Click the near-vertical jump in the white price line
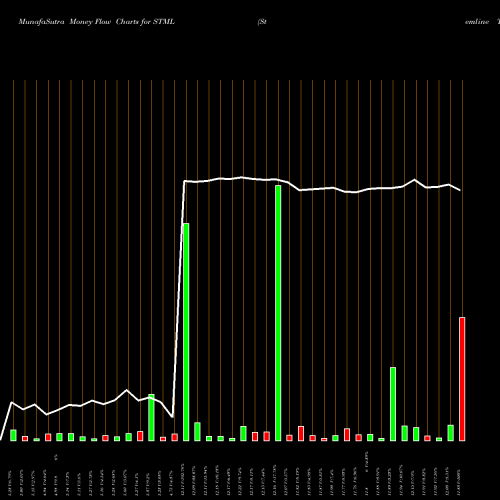The image size is (500, 500). [178, 299]
